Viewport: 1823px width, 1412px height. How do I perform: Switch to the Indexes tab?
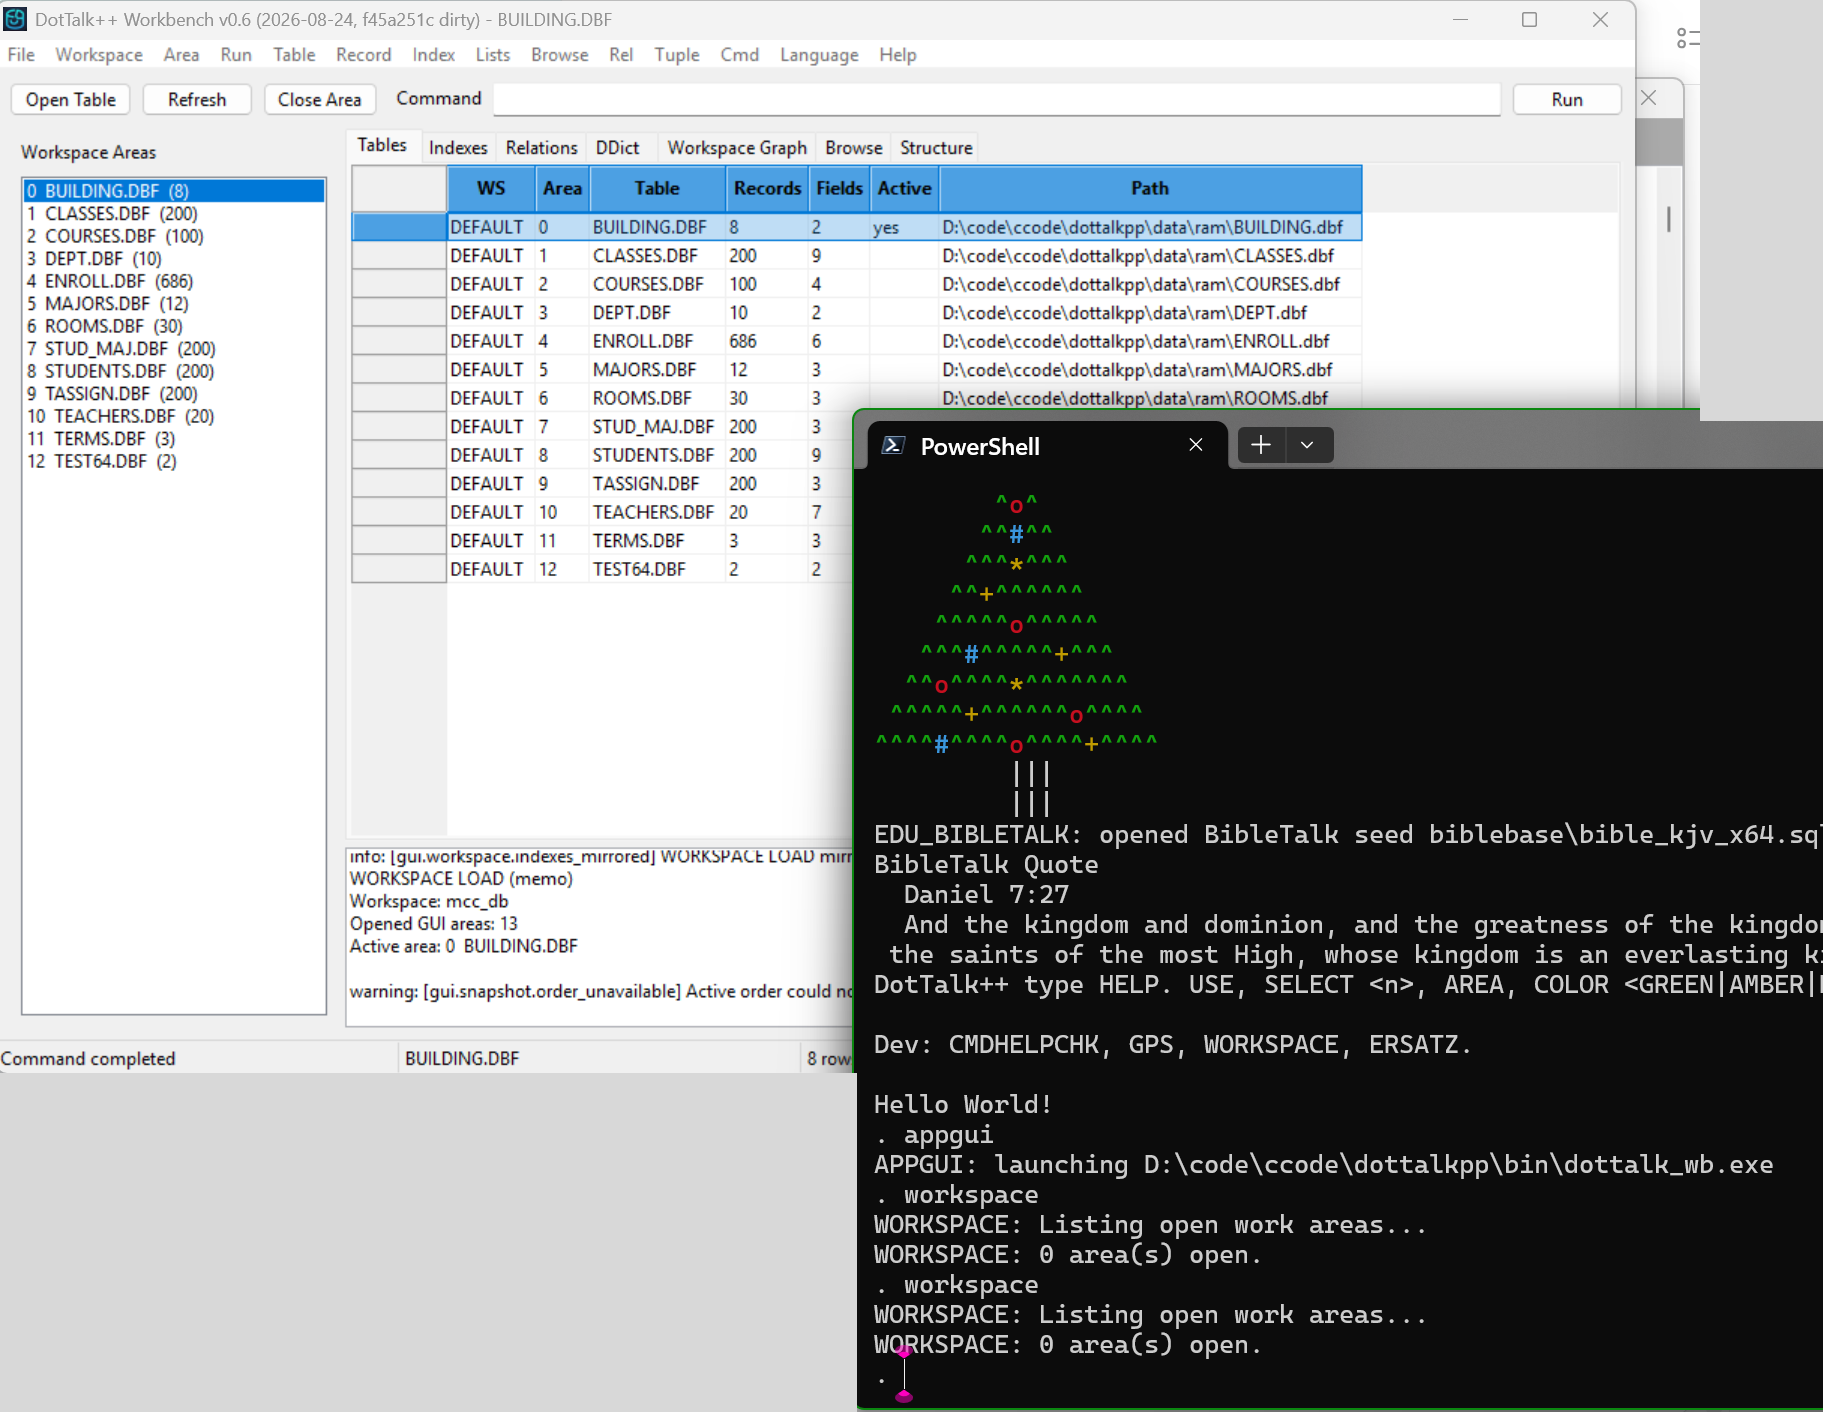[458, 147]
